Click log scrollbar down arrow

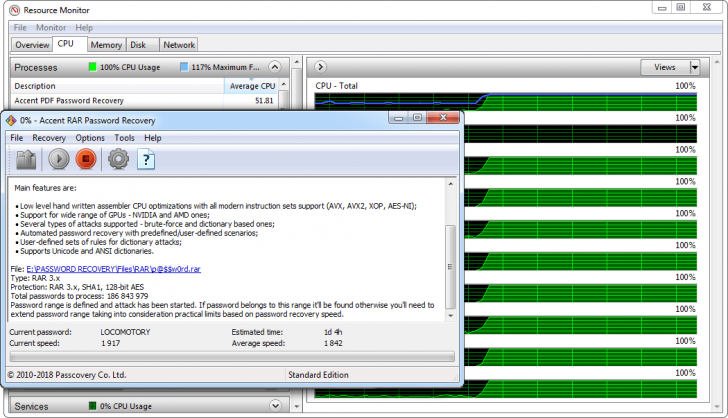(450, 315)
